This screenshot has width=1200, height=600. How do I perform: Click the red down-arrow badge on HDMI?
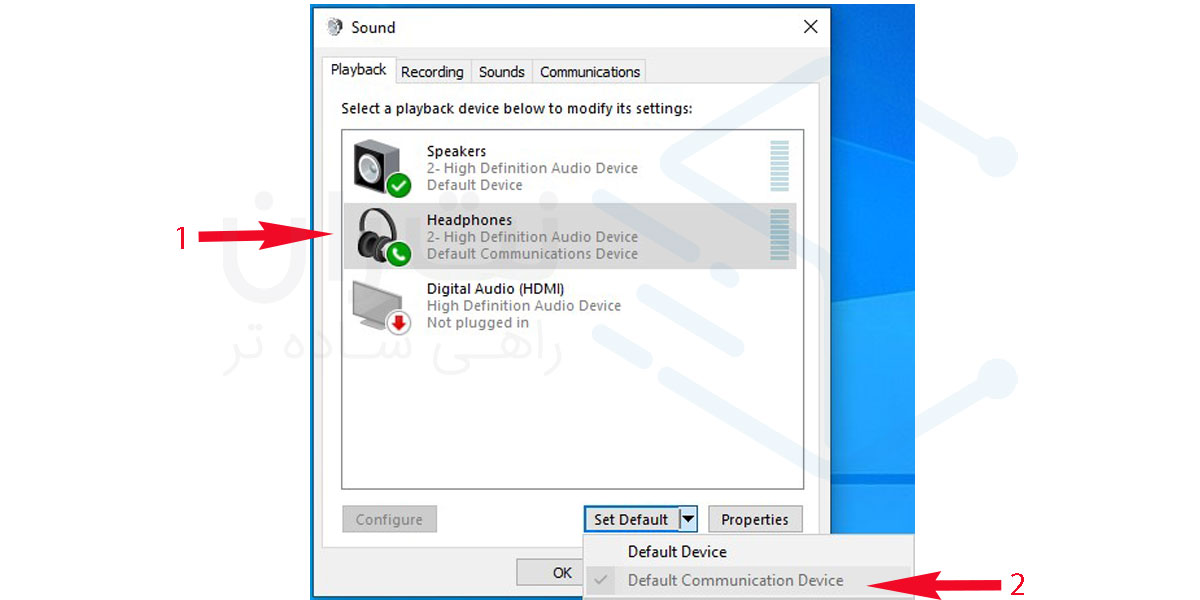[399, 322]
